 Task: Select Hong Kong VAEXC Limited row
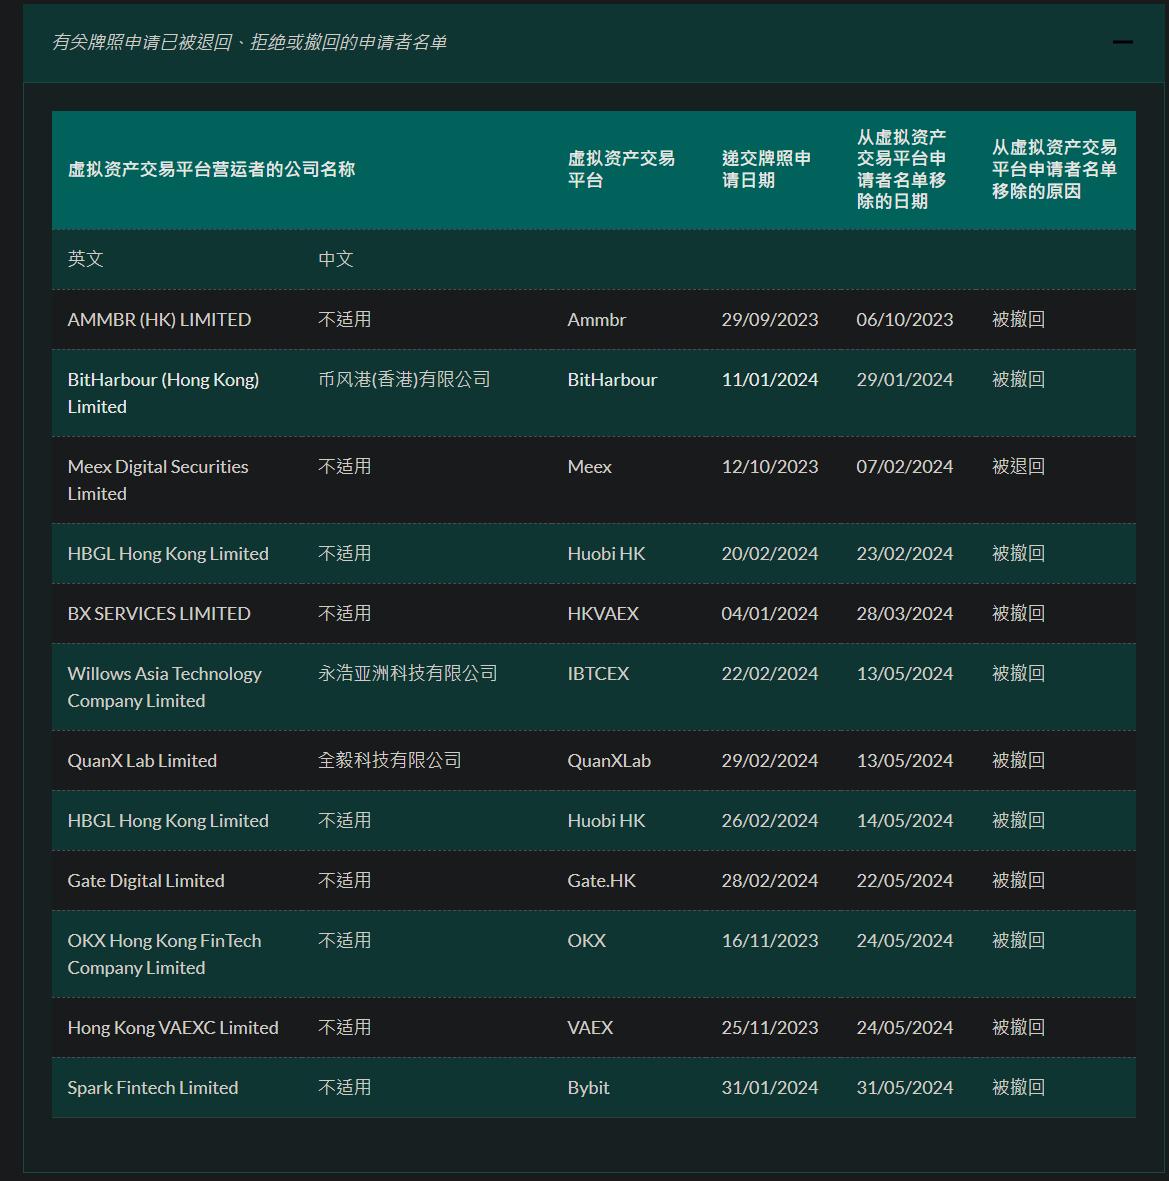coord(173,1028)
